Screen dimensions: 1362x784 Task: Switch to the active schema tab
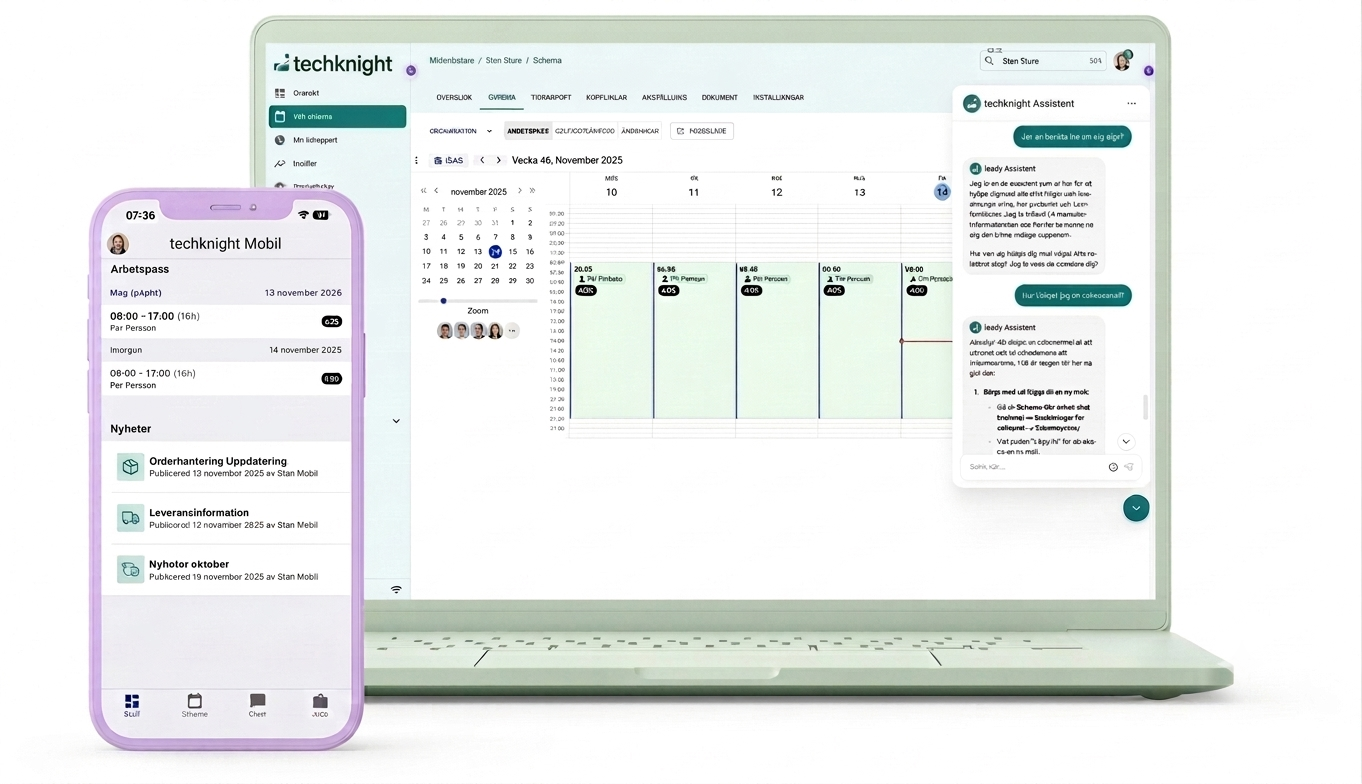coord(502,98)
